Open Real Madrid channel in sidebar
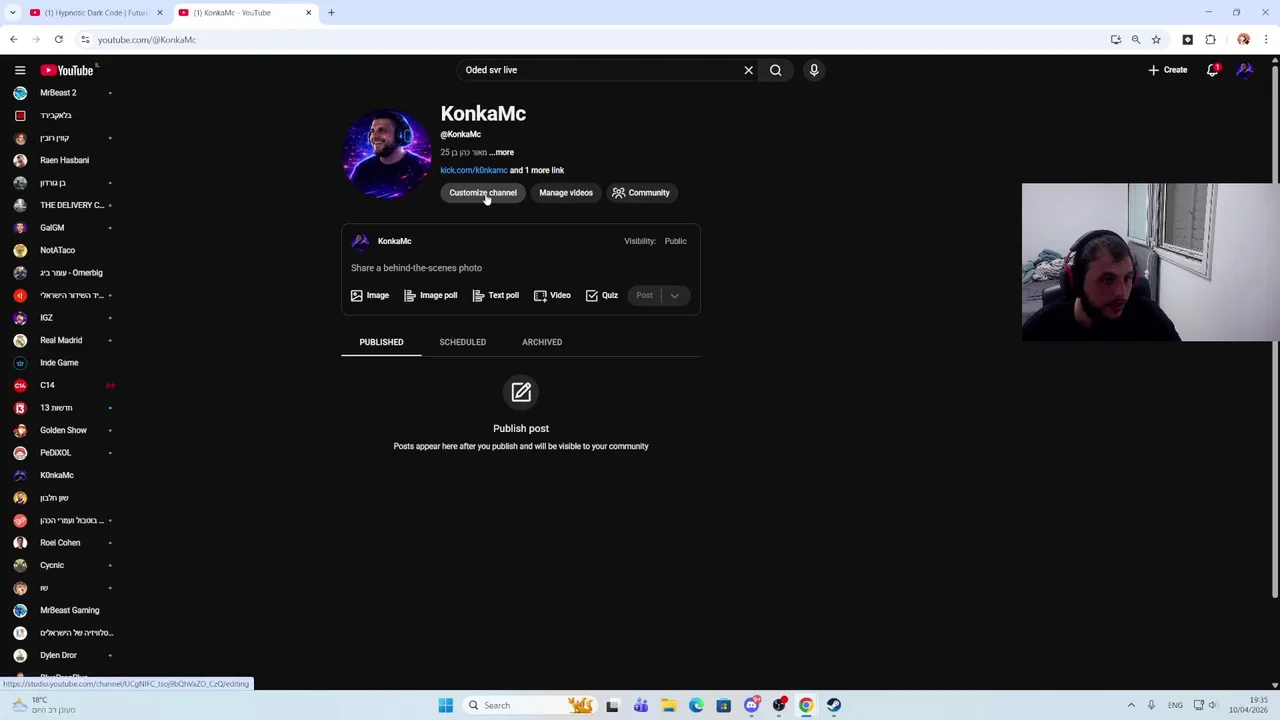The image size is (1280, 720). pyautogui.click(x=60, y=340)
